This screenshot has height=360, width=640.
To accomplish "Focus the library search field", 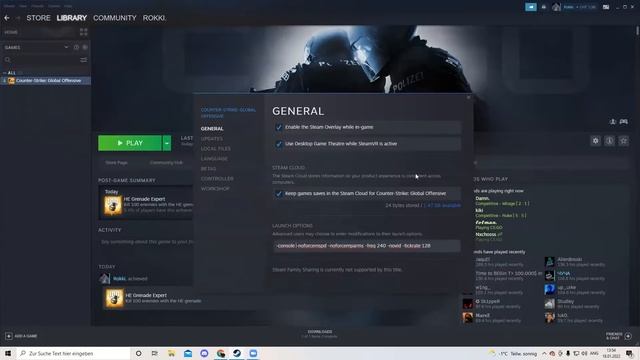I will tap(41, 60).
